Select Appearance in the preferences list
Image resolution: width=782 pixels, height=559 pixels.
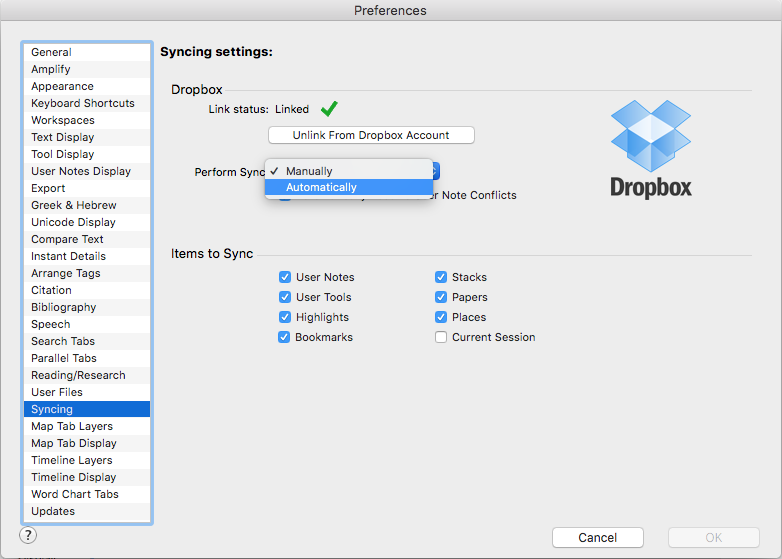(62, 86)
